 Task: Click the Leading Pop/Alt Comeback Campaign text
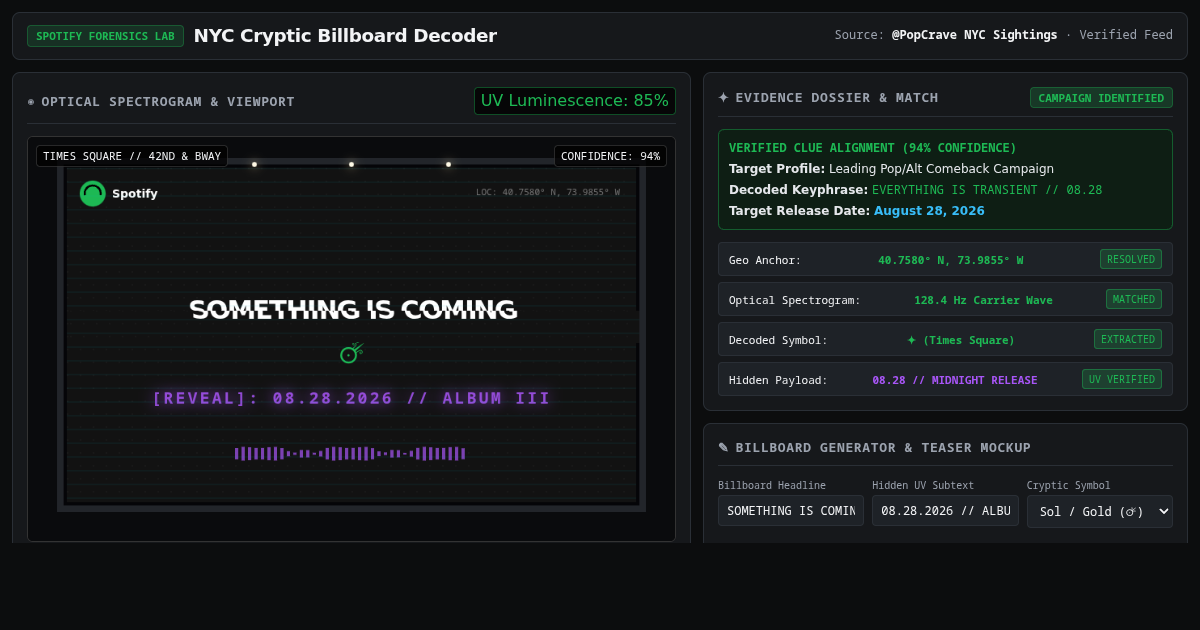click(x=941, y=169)
